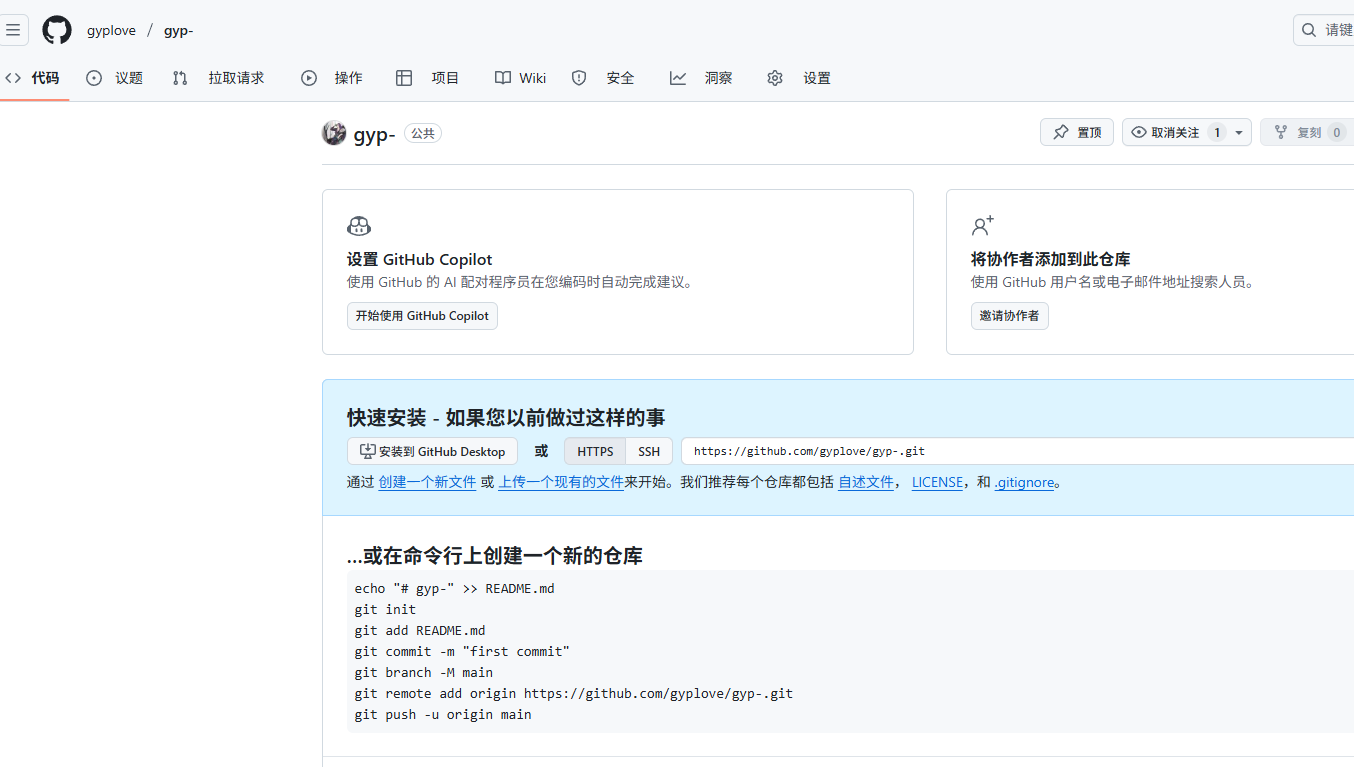Image resolution: width=1354 pixels, height=767 pixels.
Task: Click the 快速安装 heading text
Action: tap(506, 417)
